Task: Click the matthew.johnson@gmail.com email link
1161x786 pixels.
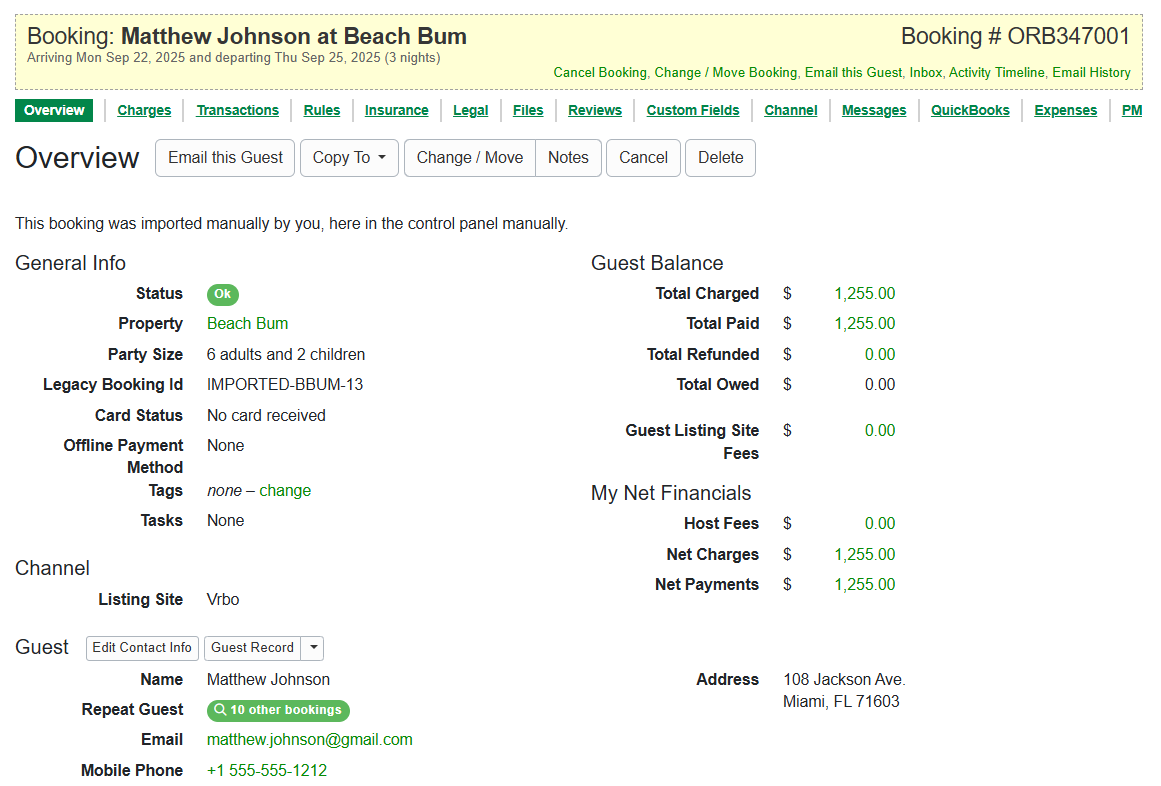Action: [309, 740]
